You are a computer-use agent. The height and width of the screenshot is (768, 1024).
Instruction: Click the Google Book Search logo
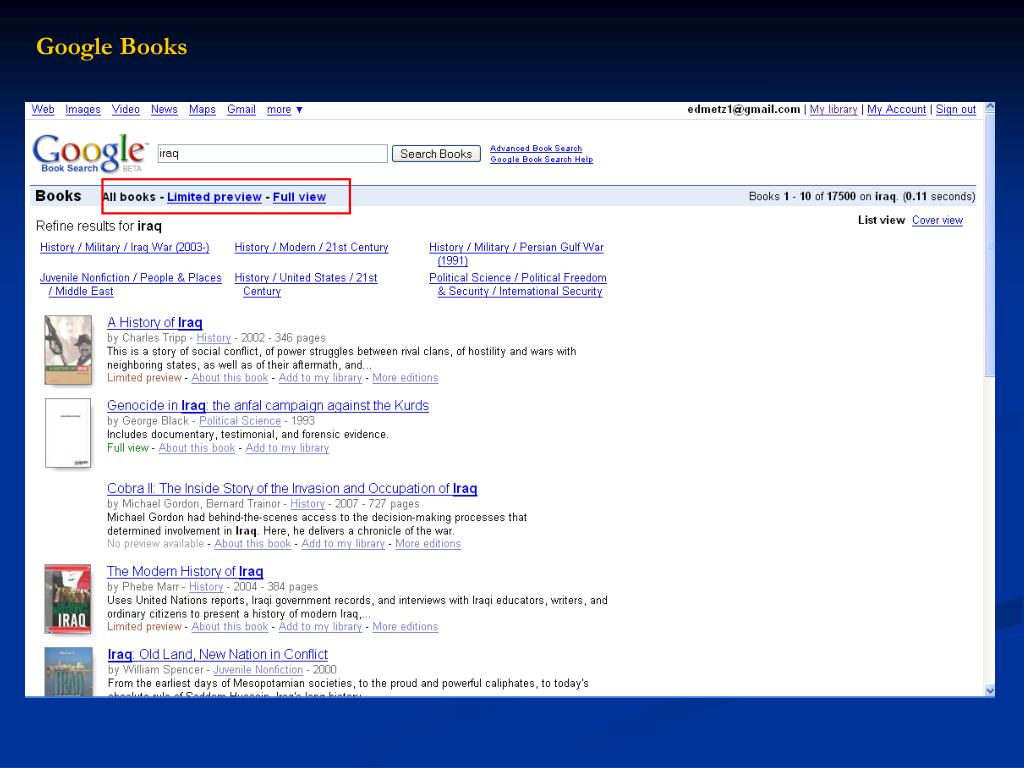click(89, 153)
